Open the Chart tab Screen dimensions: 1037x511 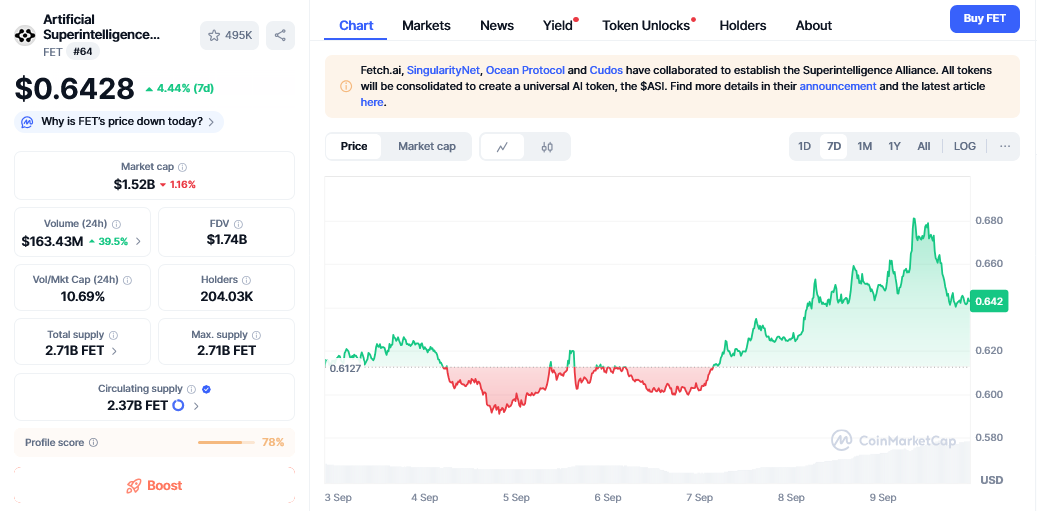(x=356, y=26)
